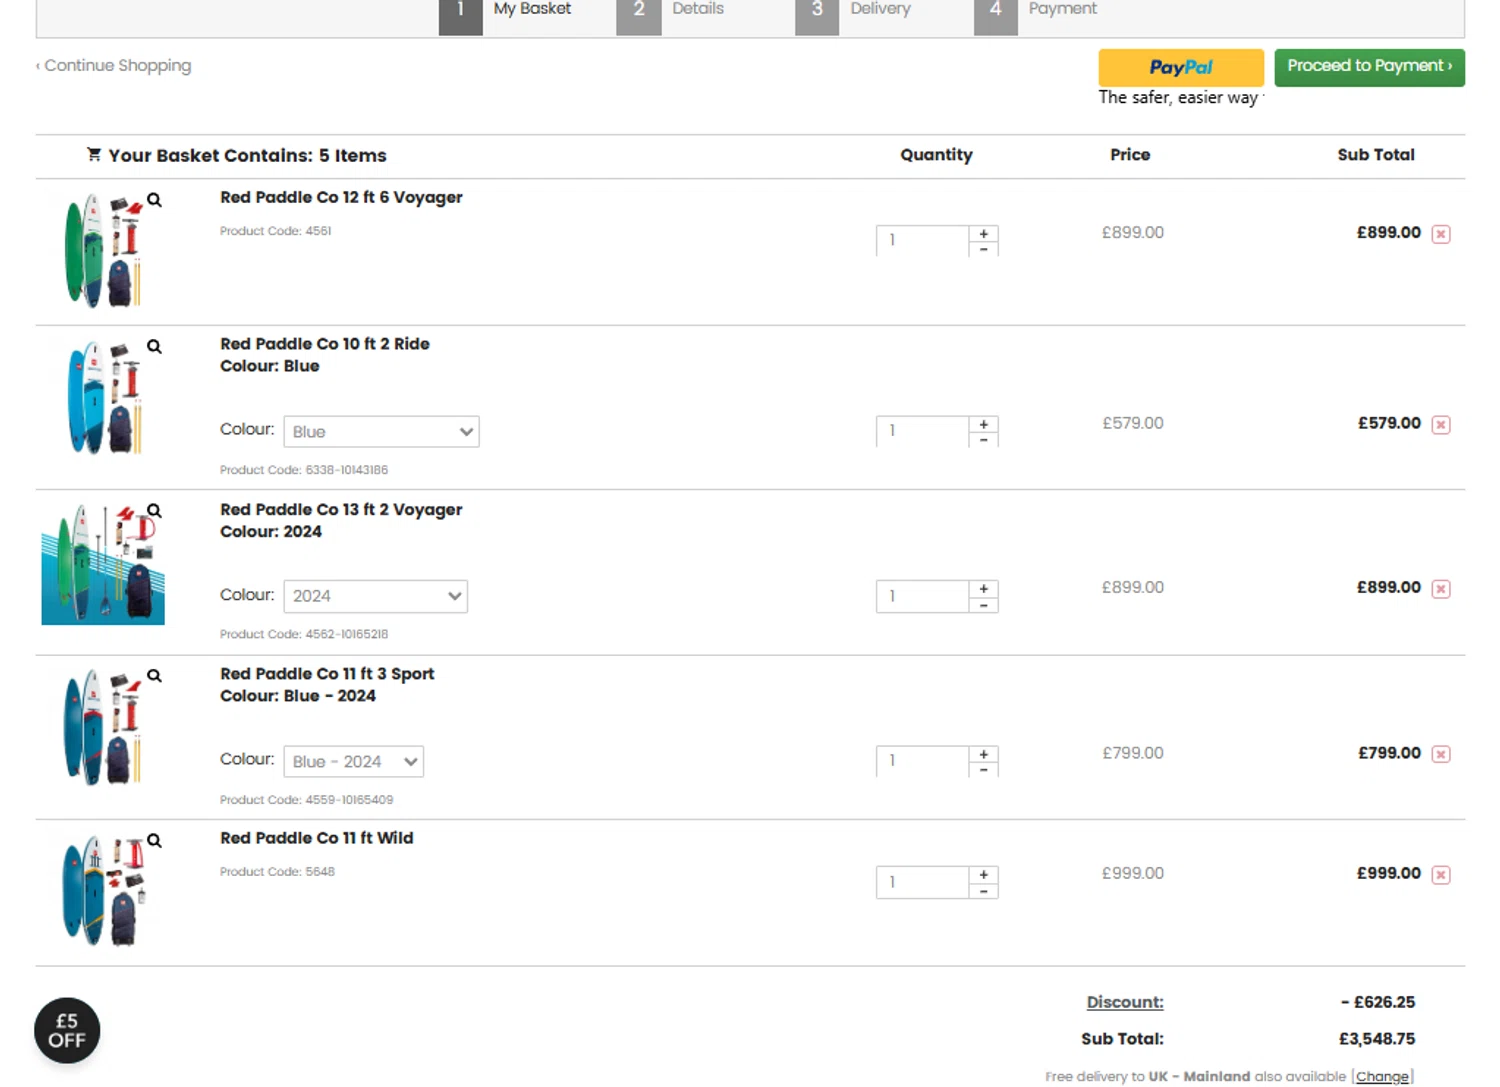This screenshot has height=1087, width=1500.
Task: Zoom image of 13 ft 2 Voyager
Action: (x=154, y=510)
